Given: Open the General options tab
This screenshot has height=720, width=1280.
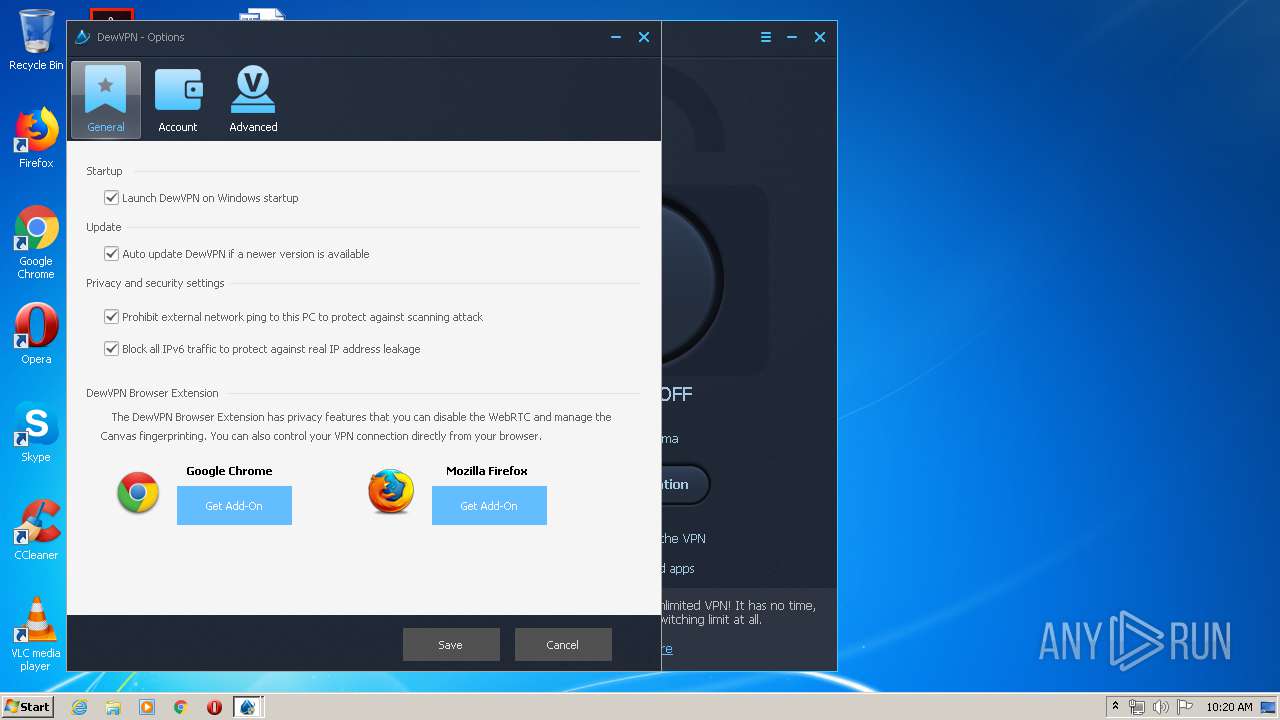Looking at the screenshot, I should (x=106, y=99).
